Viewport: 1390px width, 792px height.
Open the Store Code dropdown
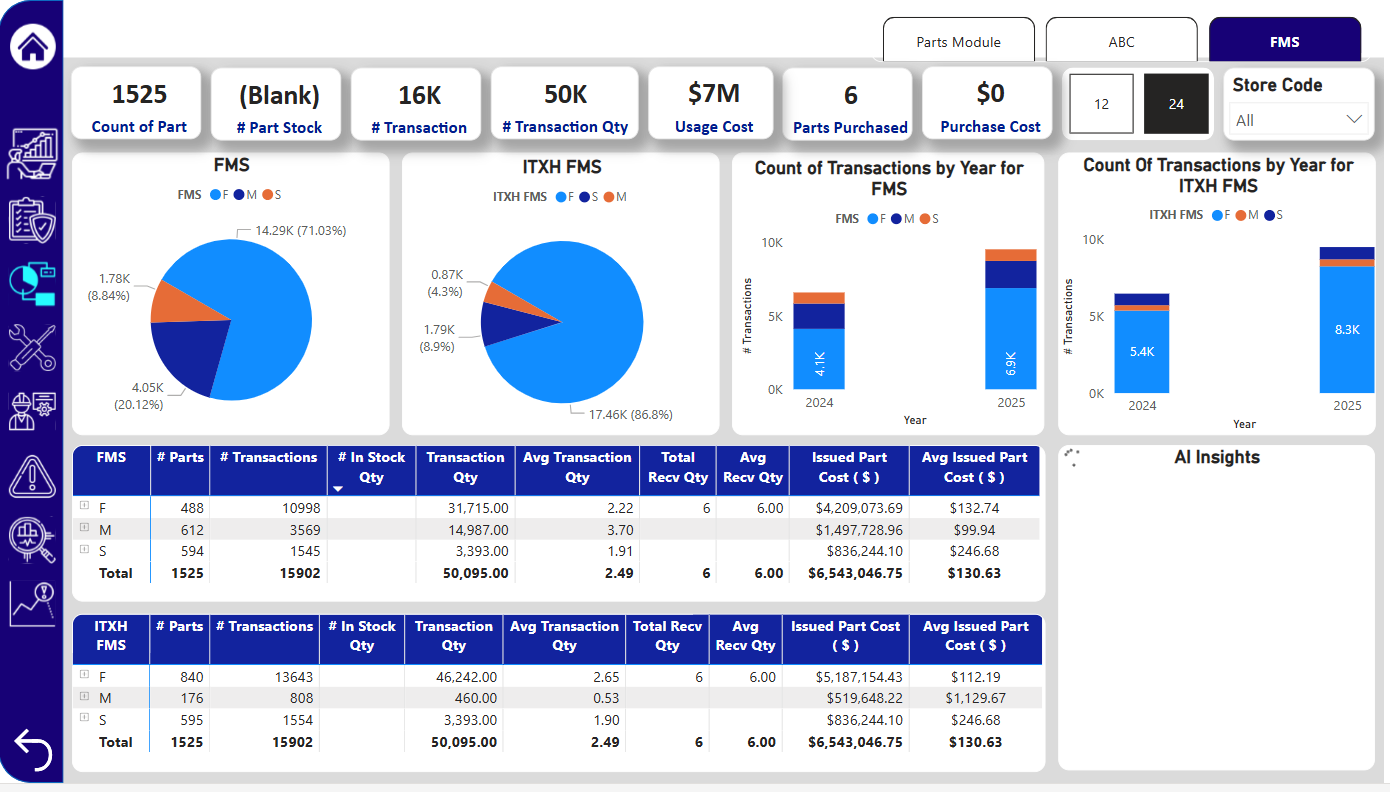coord(1298,119)
